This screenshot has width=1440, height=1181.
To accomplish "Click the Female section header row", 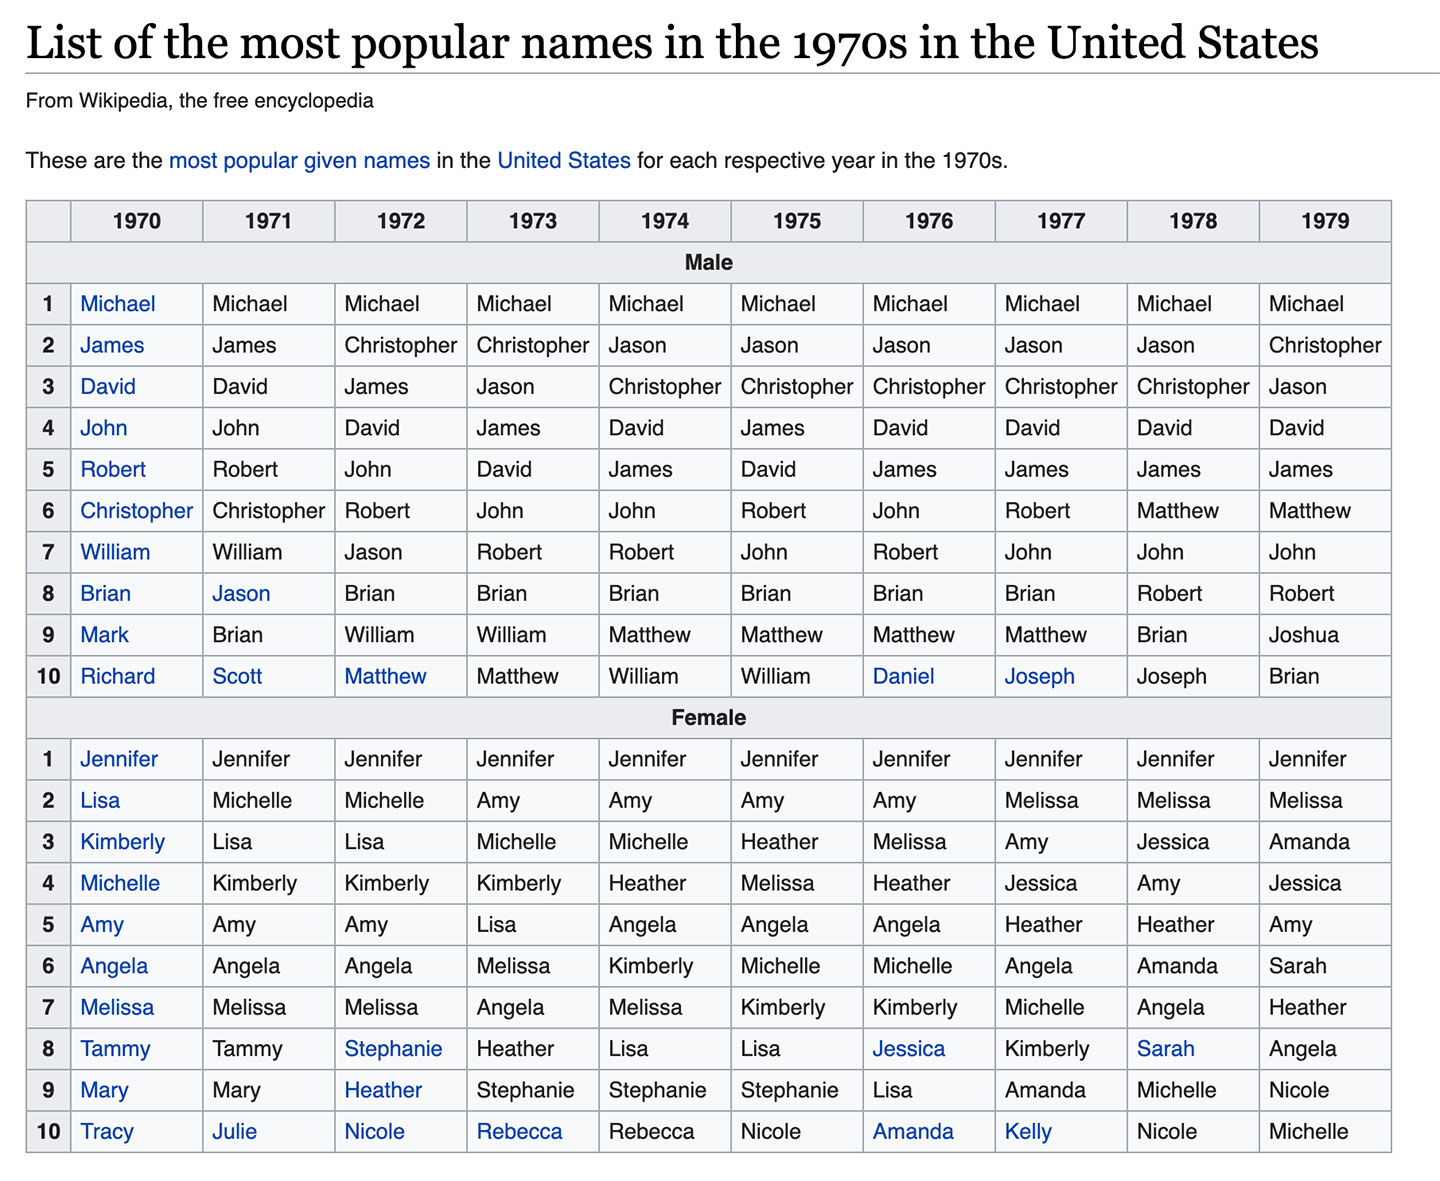I will [x=708, y=718].
